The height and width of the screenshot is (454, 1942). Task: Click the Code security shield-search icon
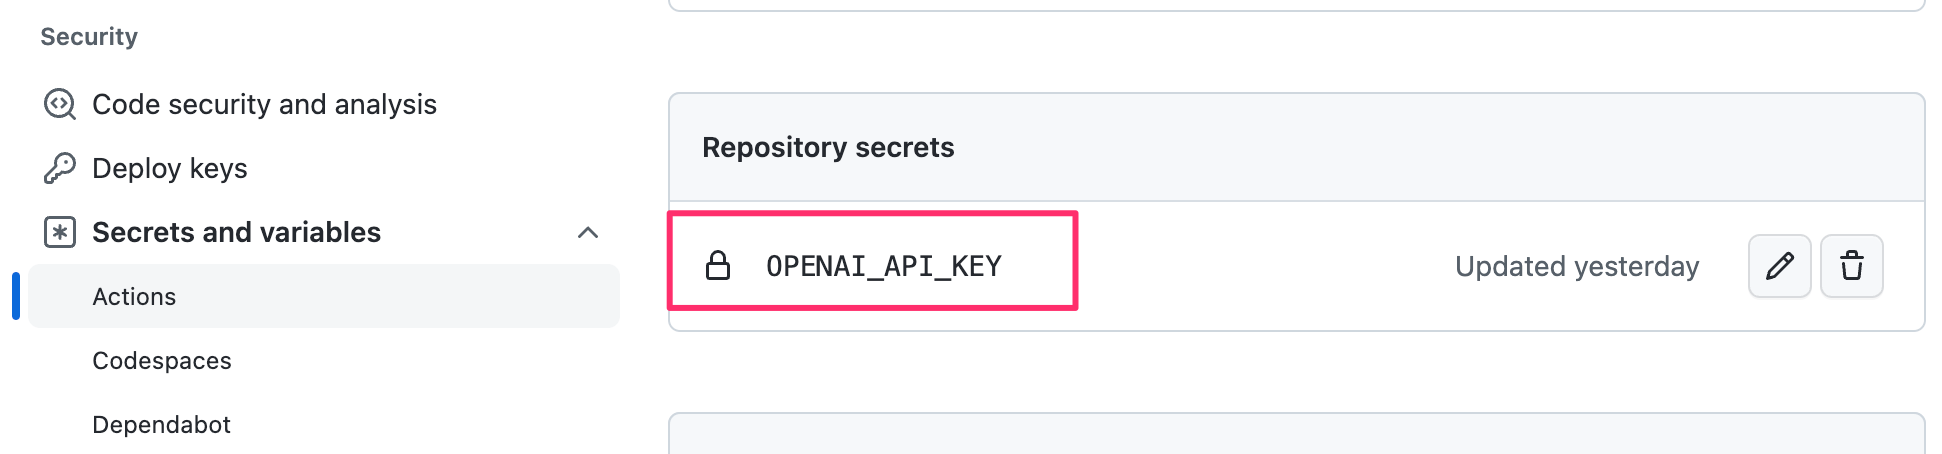pyautogui.click(x=60, y=104)
